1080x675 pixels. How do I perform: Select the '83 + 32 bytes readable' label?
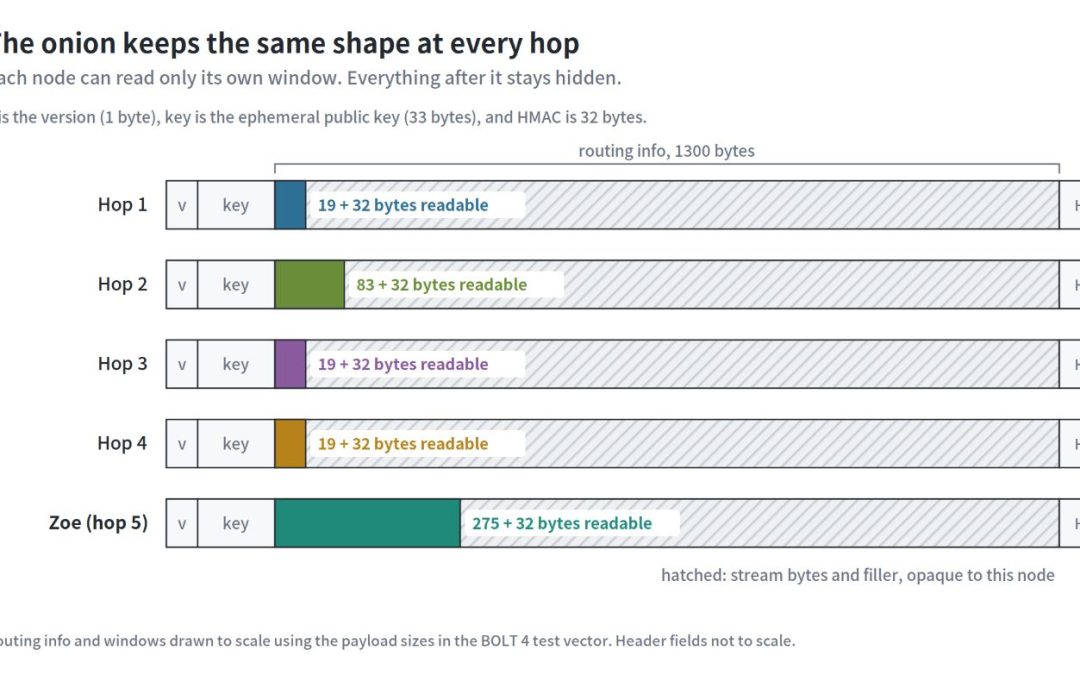click(442, 284)
